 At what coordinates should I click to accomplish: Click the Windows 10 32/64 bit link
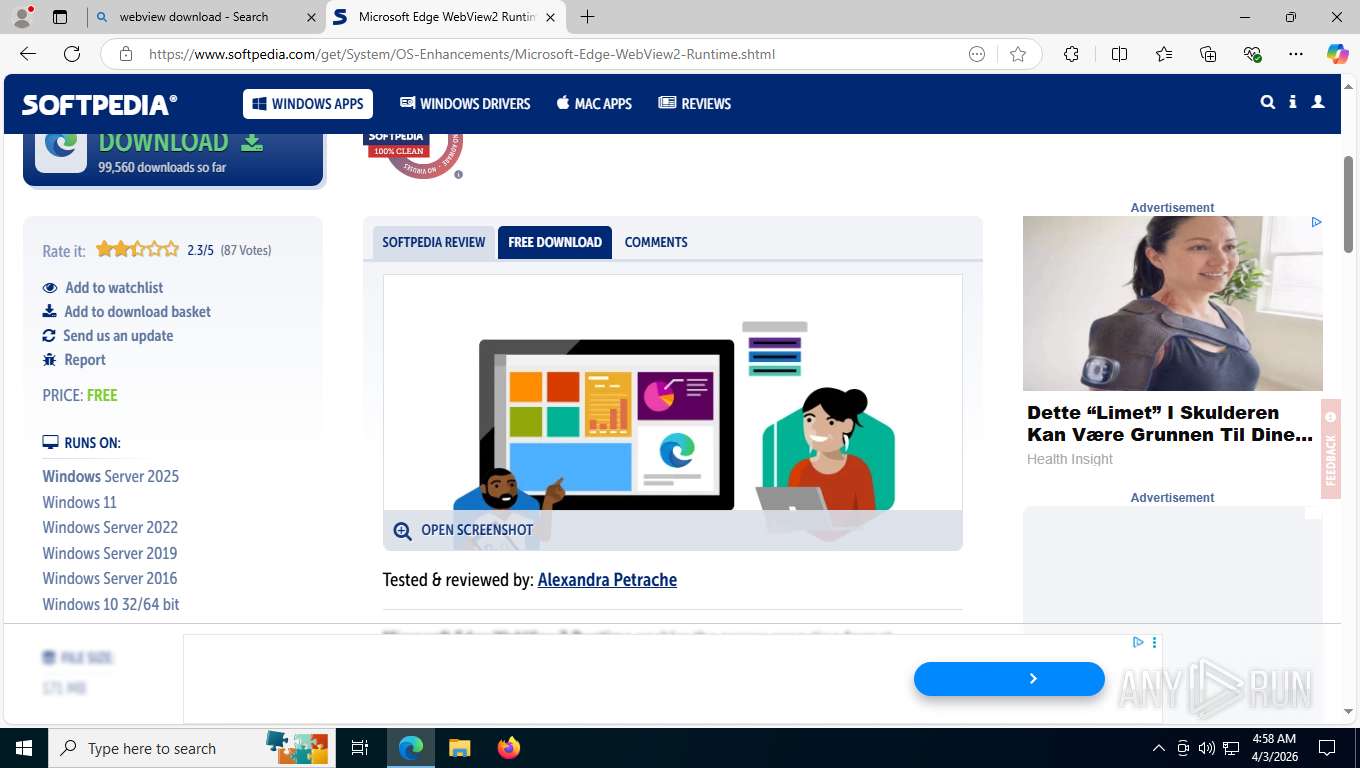pyautogui.click(x=111, y=604)
